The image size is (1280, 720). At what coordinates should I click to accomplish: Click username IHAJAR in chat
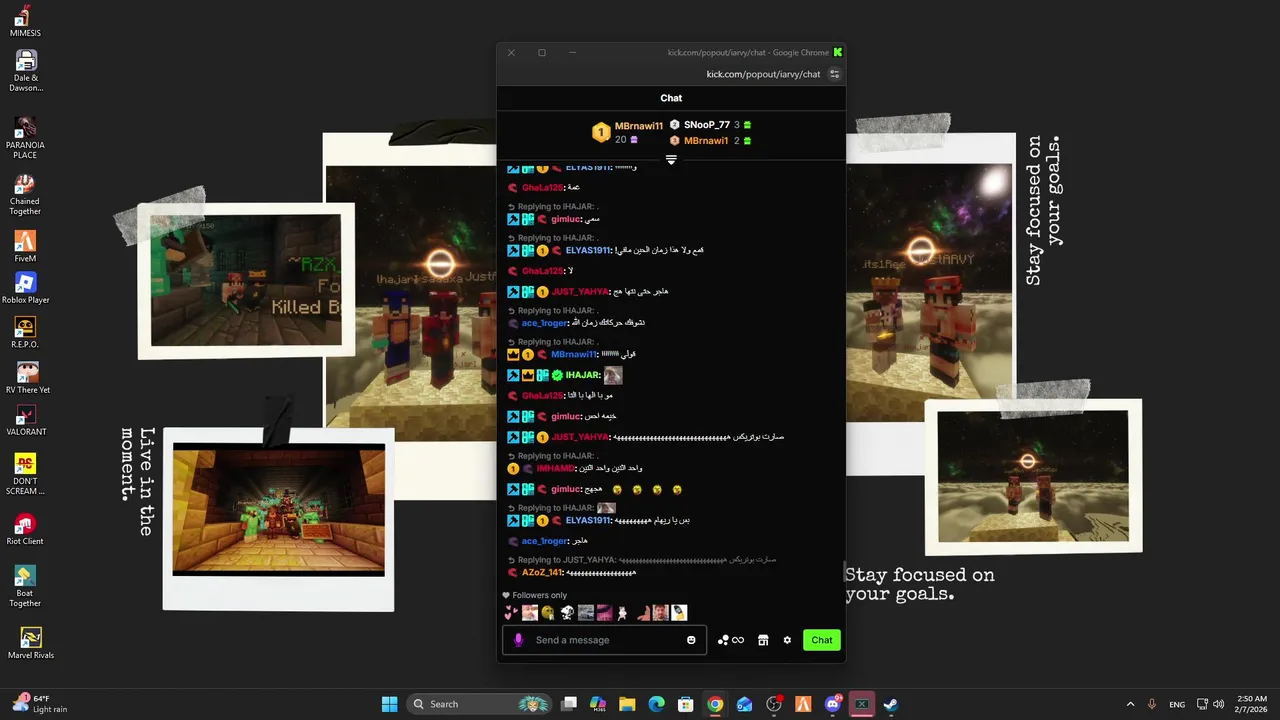582,375
